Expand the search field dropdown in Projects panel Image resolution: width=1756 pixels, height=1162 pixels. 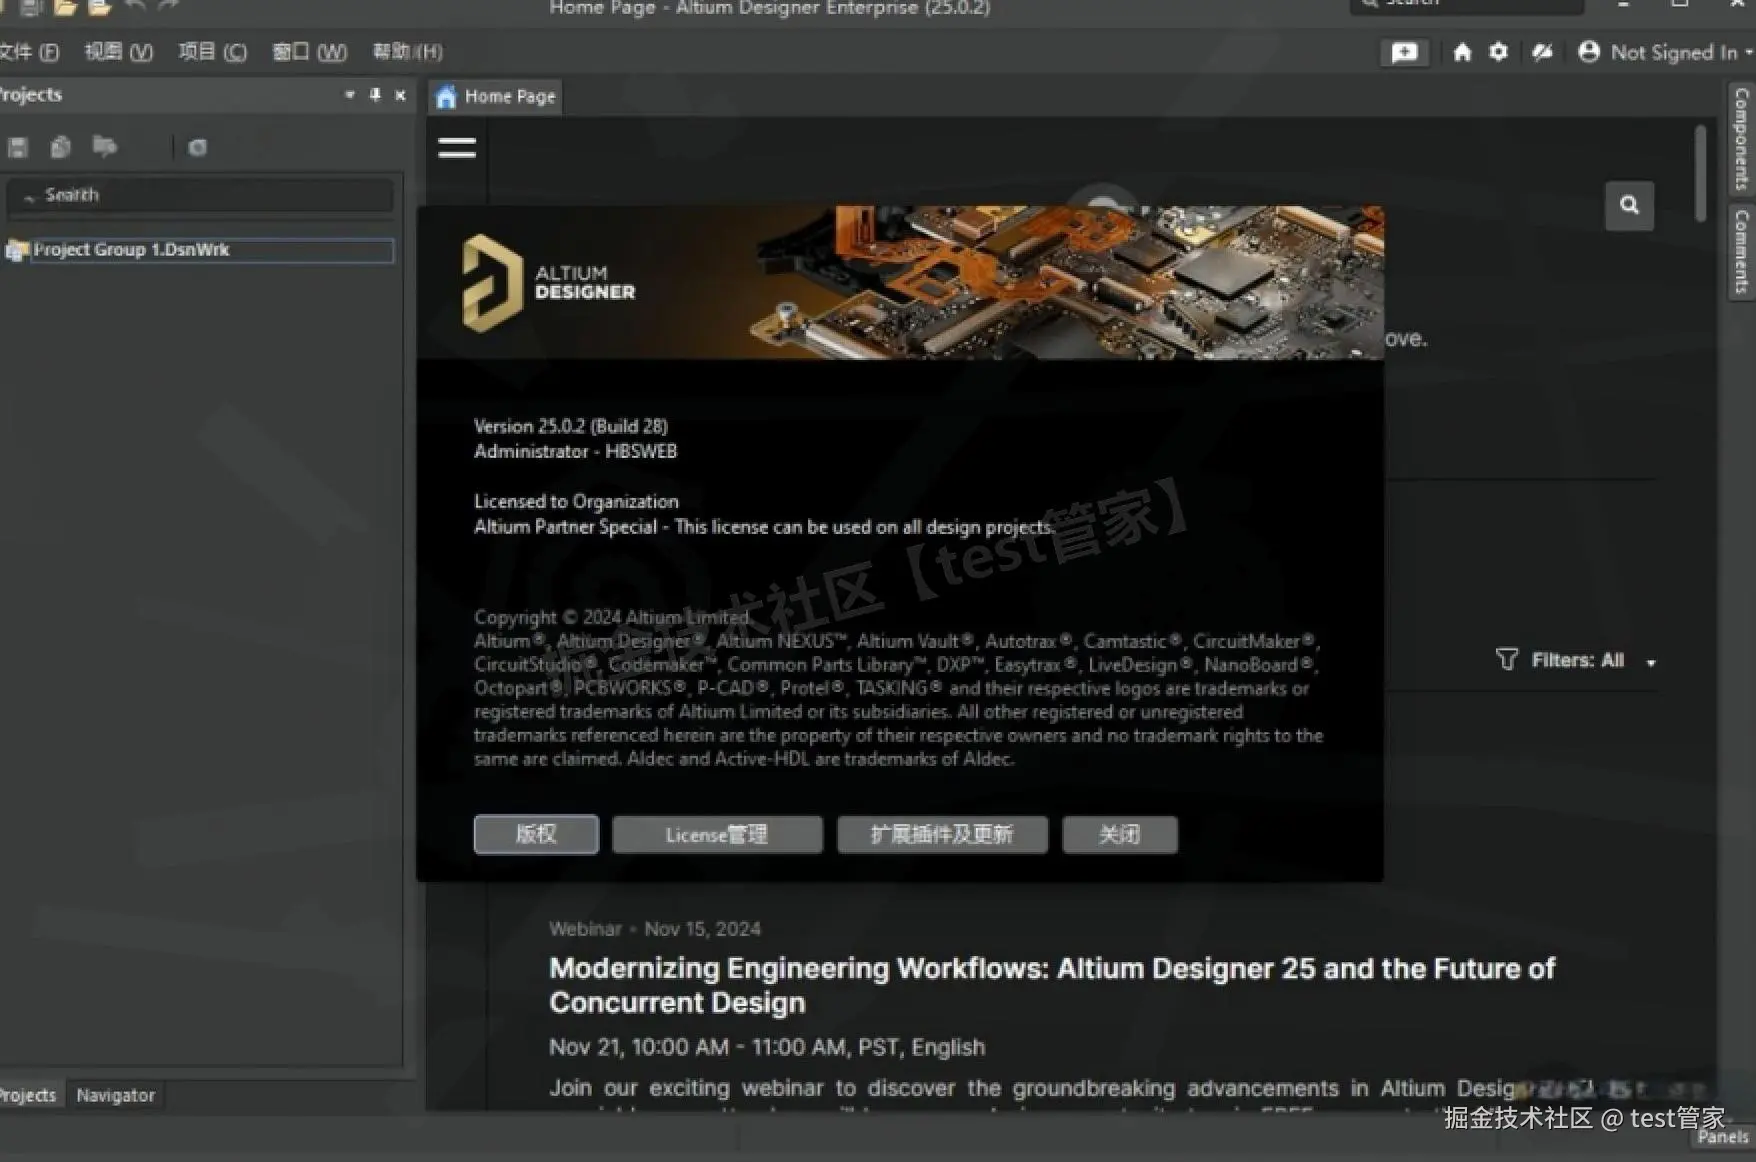coord(28,196)
